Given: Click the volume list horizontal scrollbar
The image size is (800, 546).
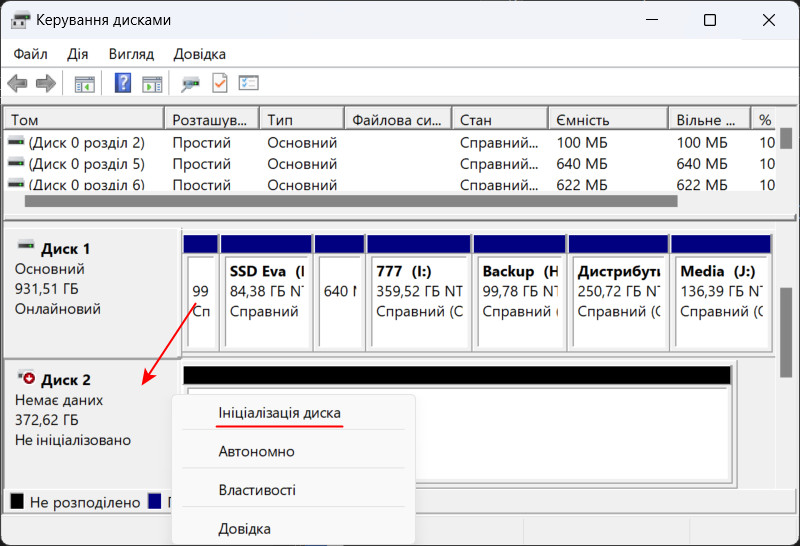Looking at the screenshot, I should [x=351, y=201].
